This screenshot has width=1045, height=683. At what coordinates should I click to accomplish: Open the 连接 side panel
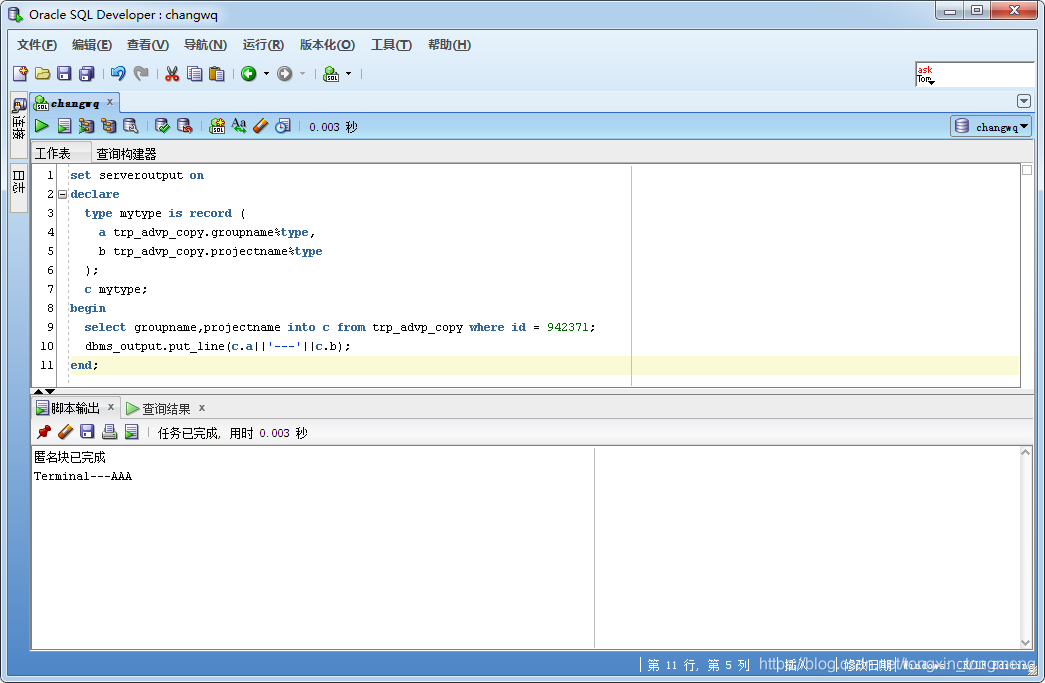[19, 124]
